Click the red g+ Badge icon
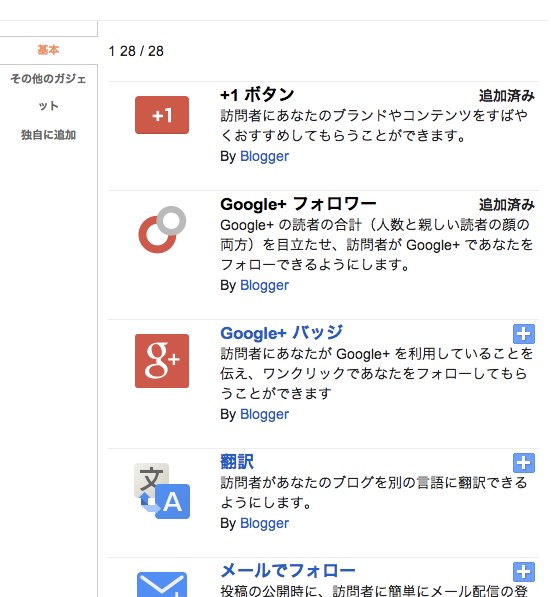Screen dimensions: 551x597 coord(162,361)
